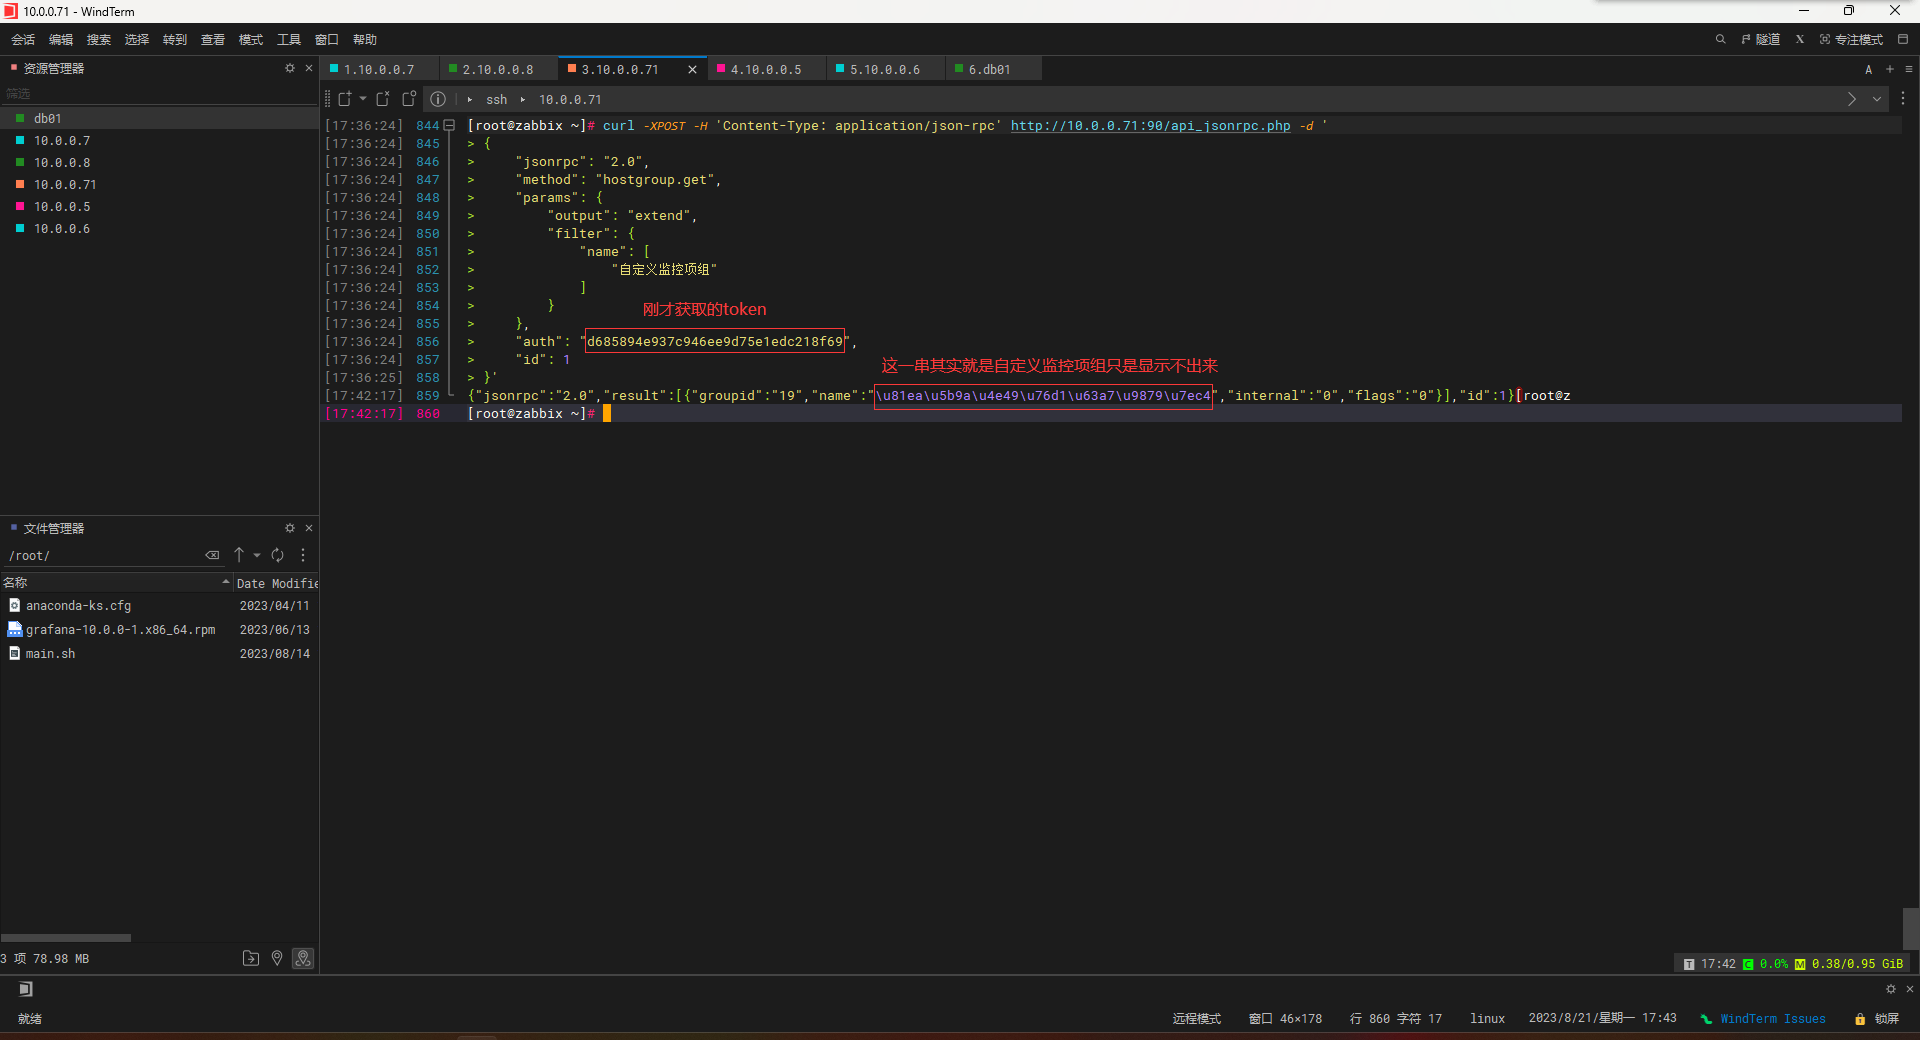This screenshot has width=1920, height=1040.
Task: Click the location pin icon at the file manager bottom
Action: (x=277, y=958)
